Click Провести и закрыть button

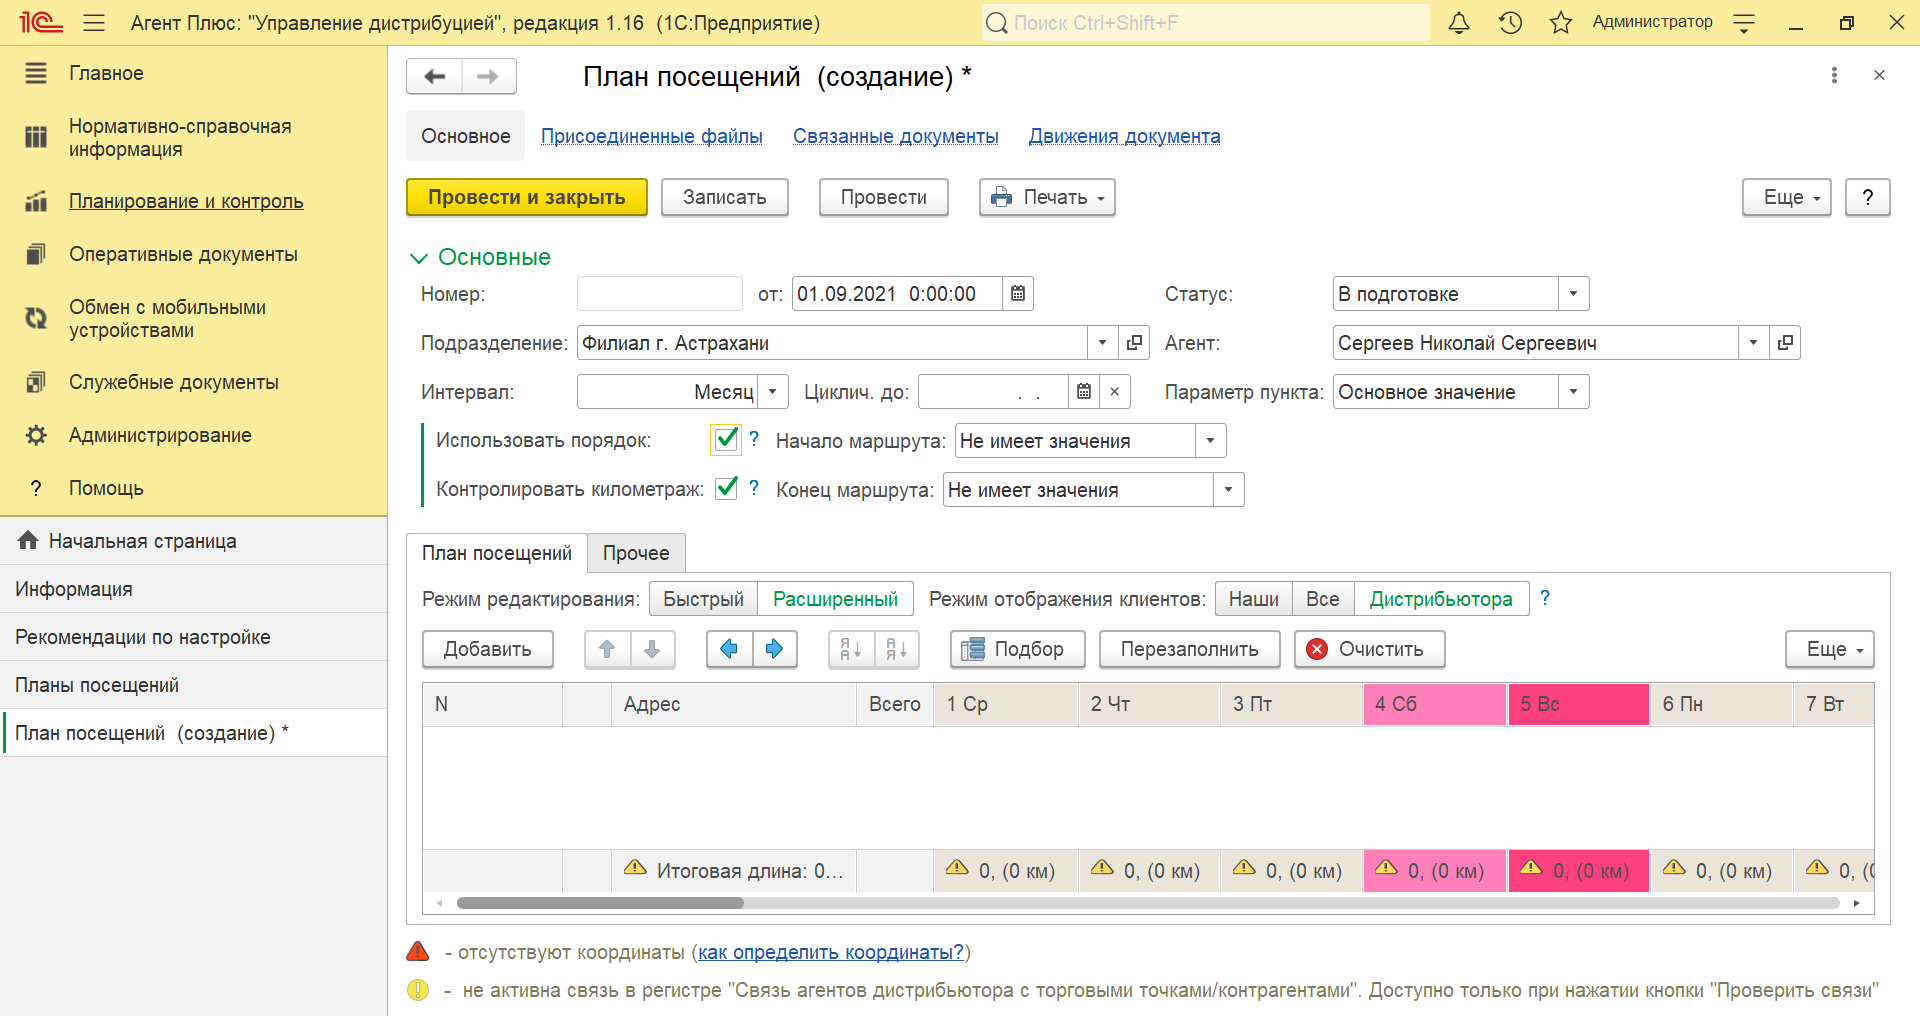[x=527, y=197]
